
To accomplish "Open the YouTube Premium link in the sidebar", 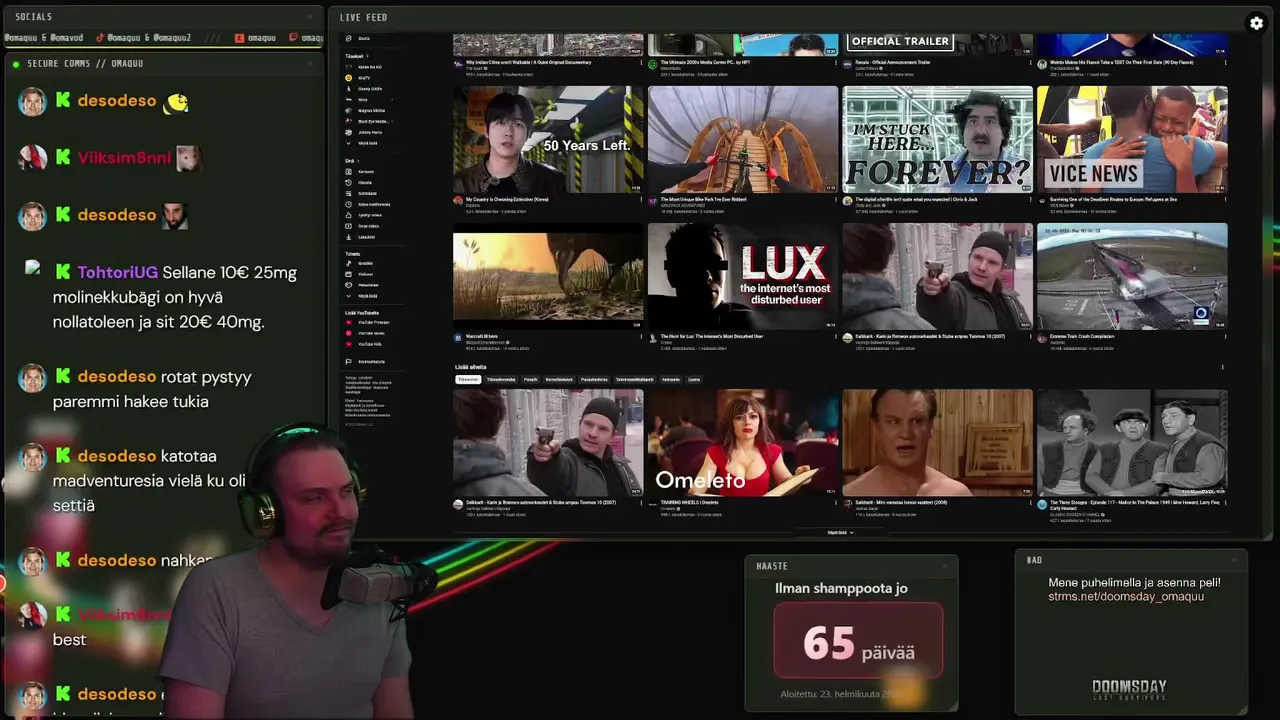I will 367,322.
